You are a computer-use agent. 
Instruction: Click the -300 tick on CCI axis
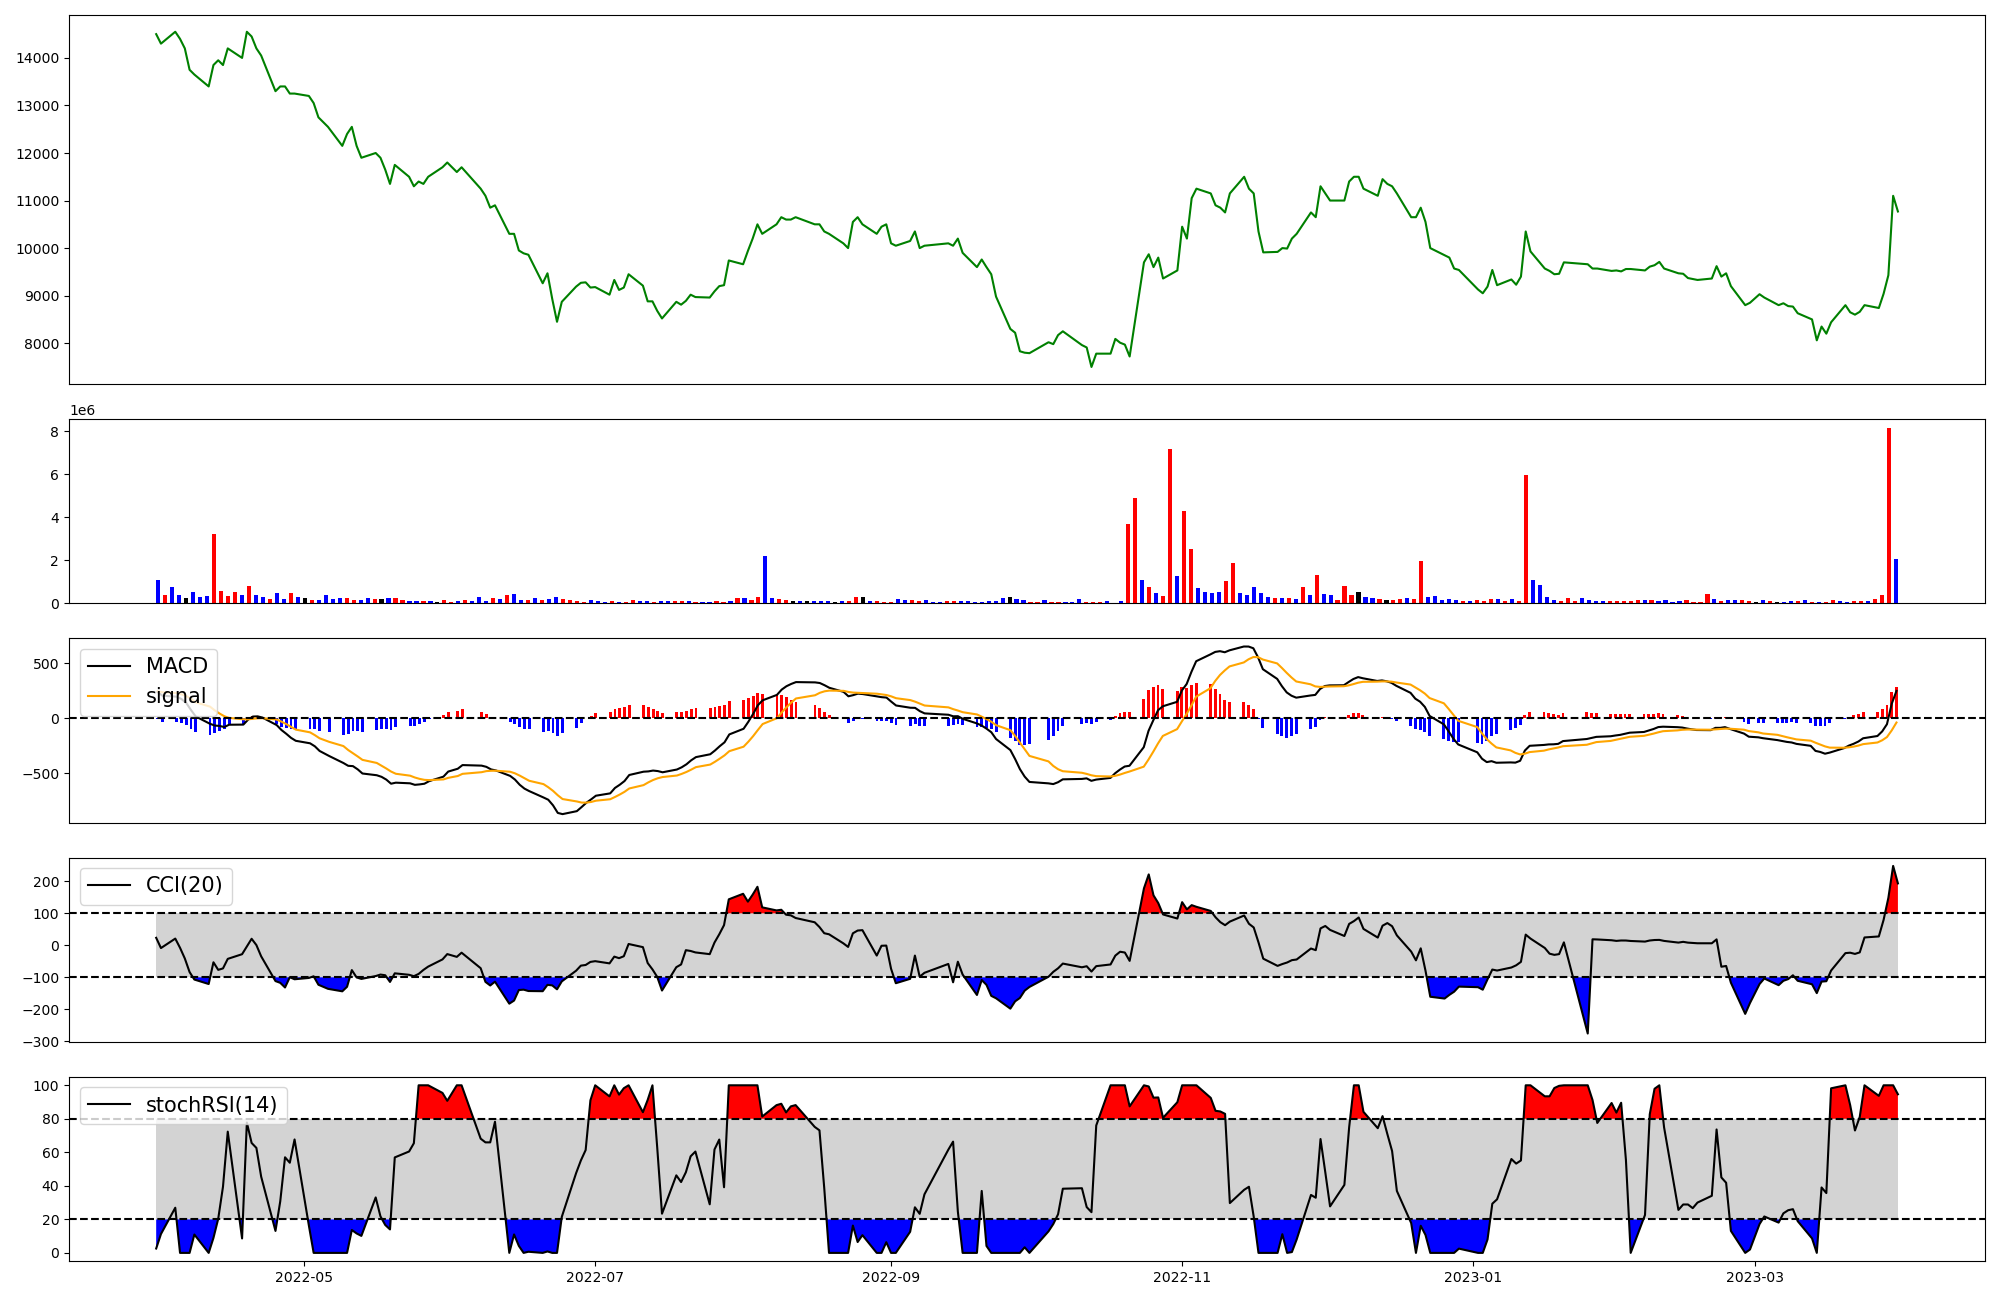point(43,1042)
